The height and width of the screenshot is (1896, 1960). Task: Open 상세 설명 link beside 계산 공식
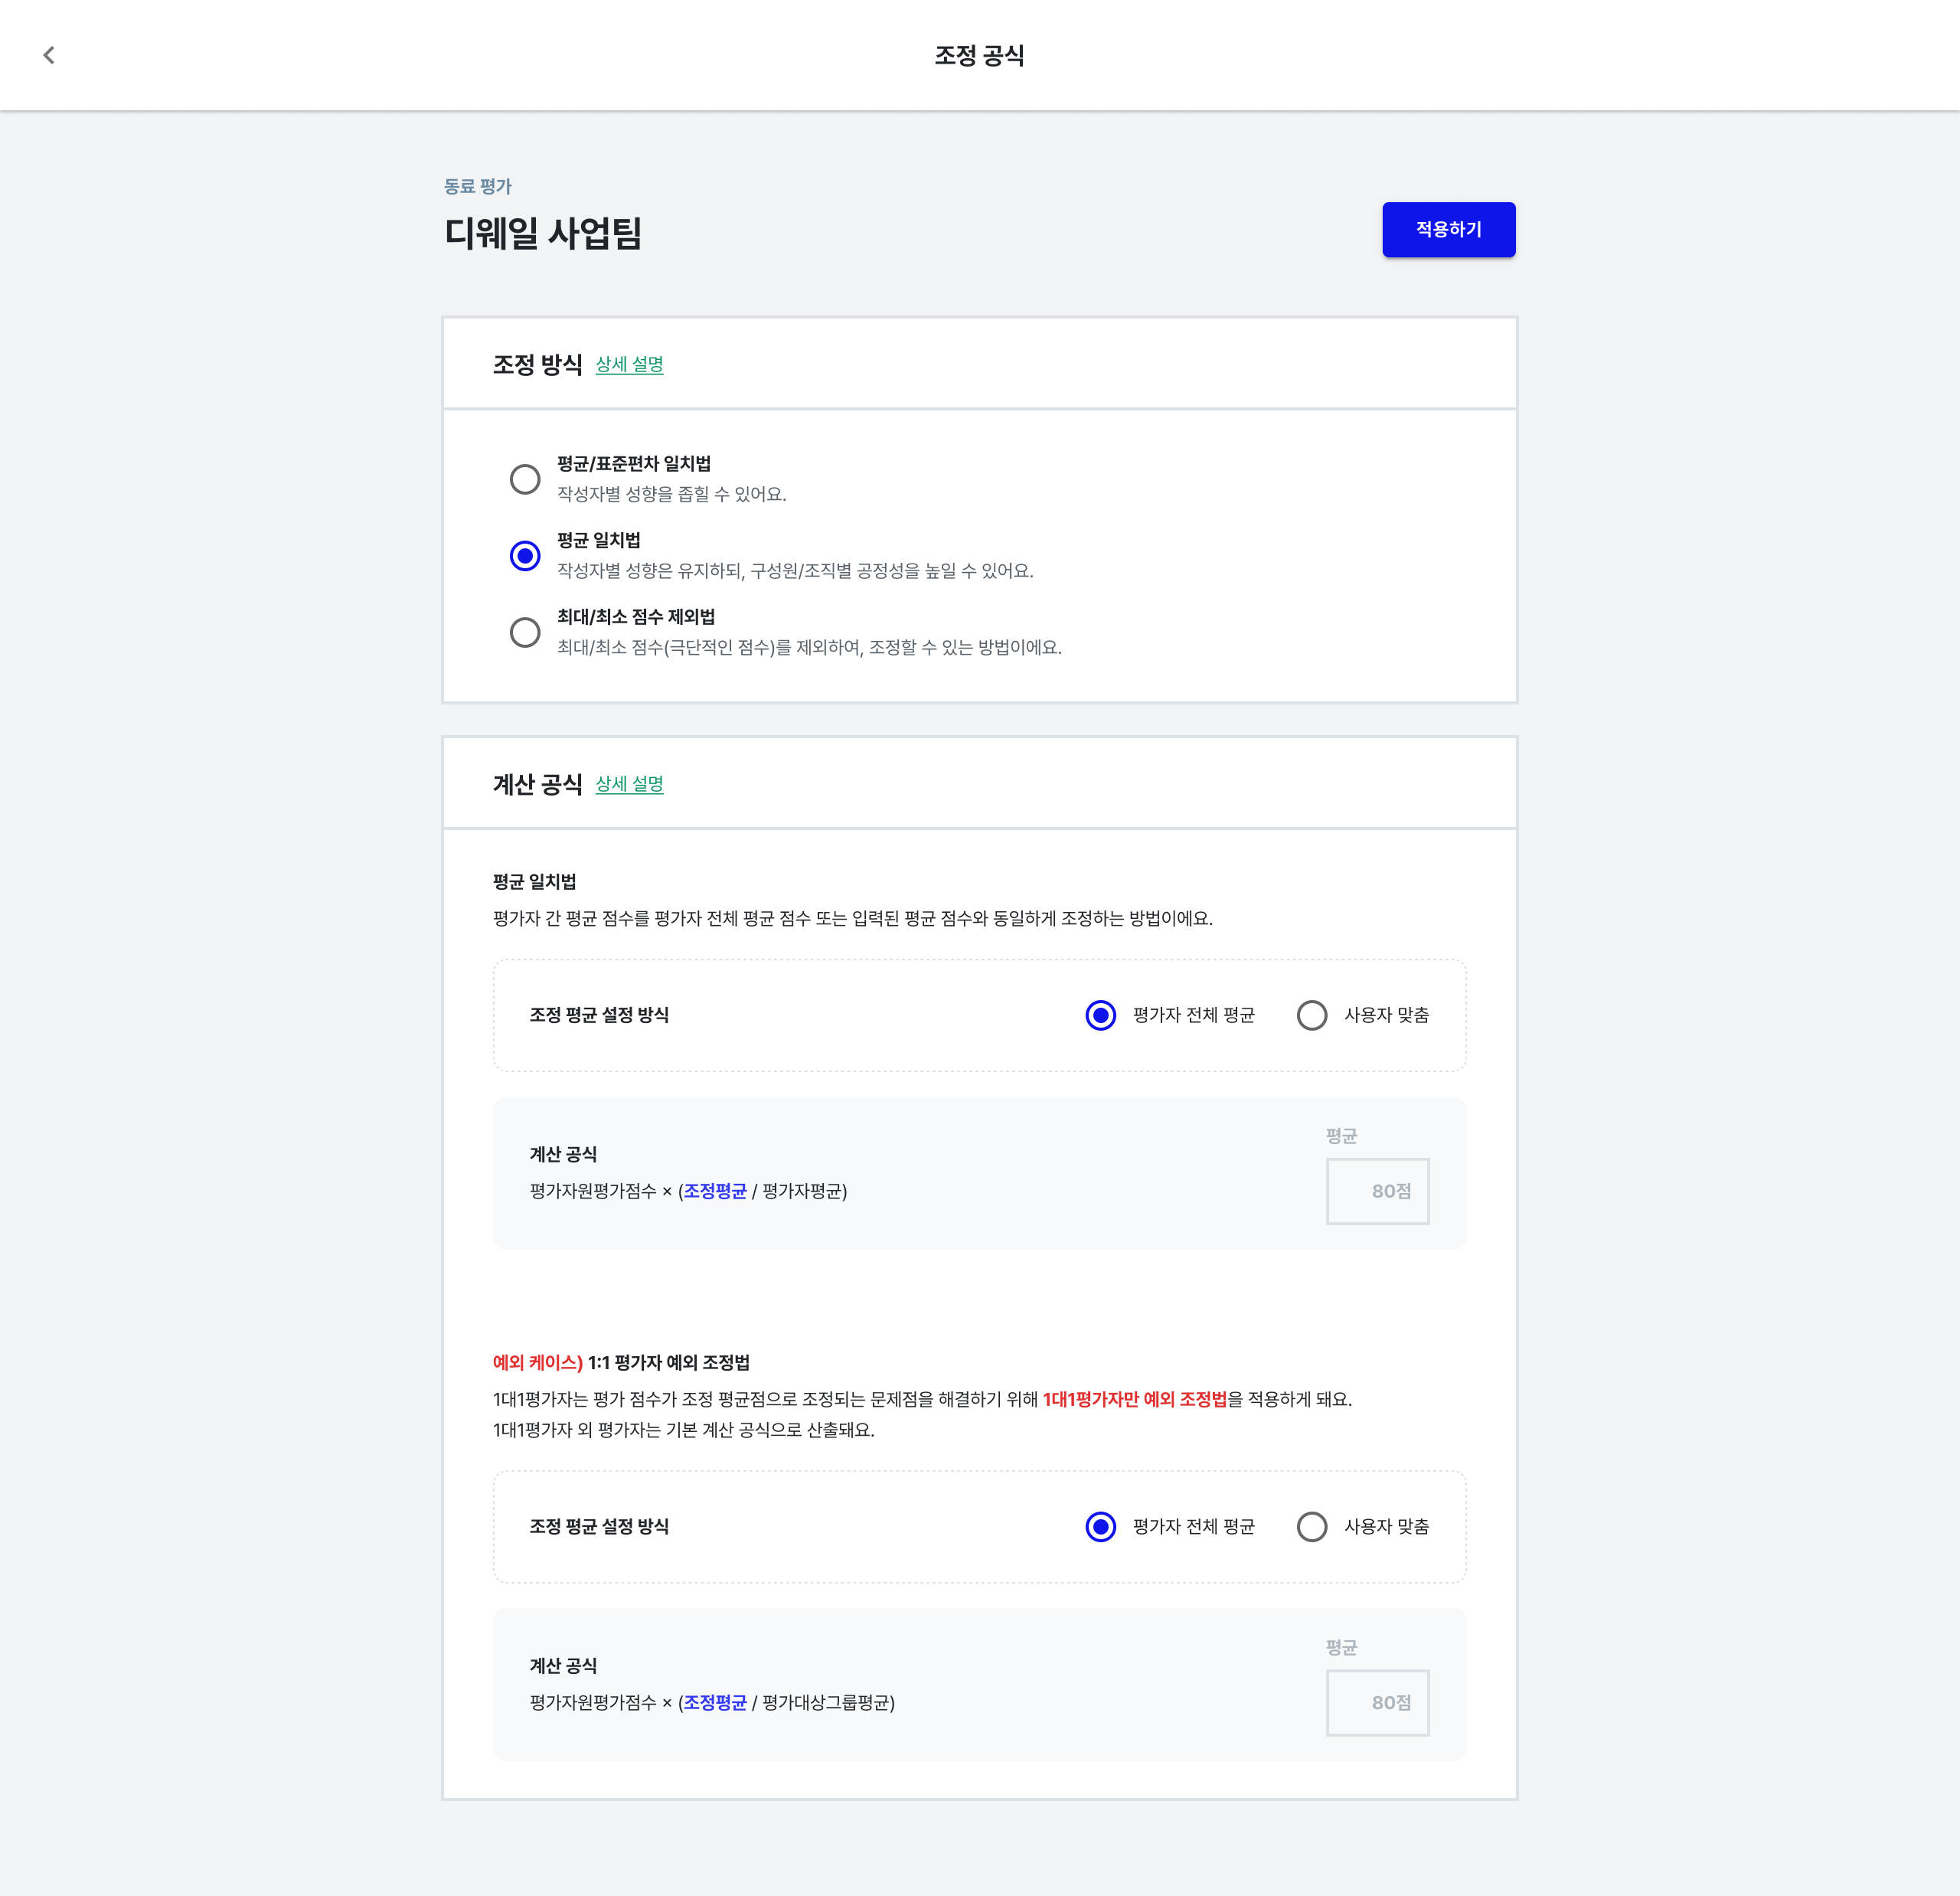pos(629,785)
